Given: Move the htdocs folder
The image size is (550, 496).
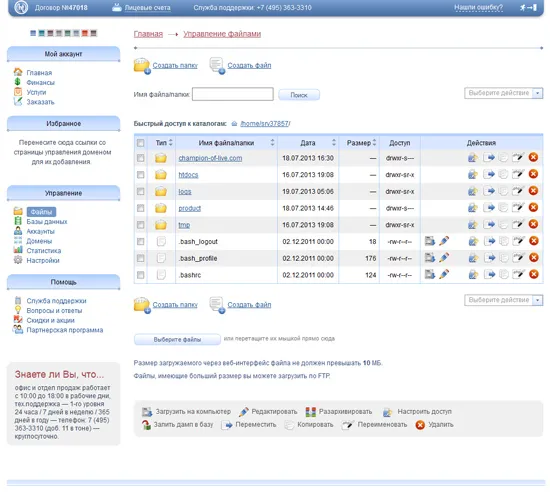Looking at the screenshot, I should point(489,174).
